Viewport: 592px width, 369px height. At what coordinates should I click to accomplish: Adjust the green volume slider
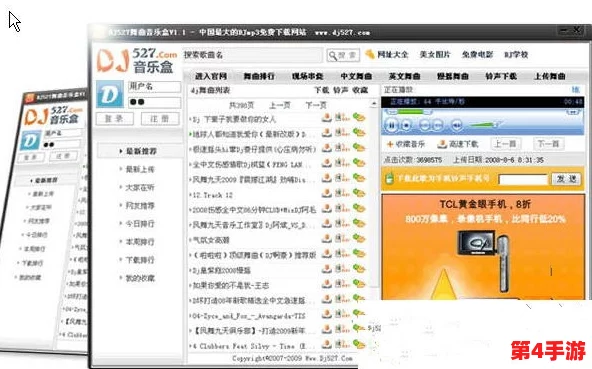[x=483, y=125]
